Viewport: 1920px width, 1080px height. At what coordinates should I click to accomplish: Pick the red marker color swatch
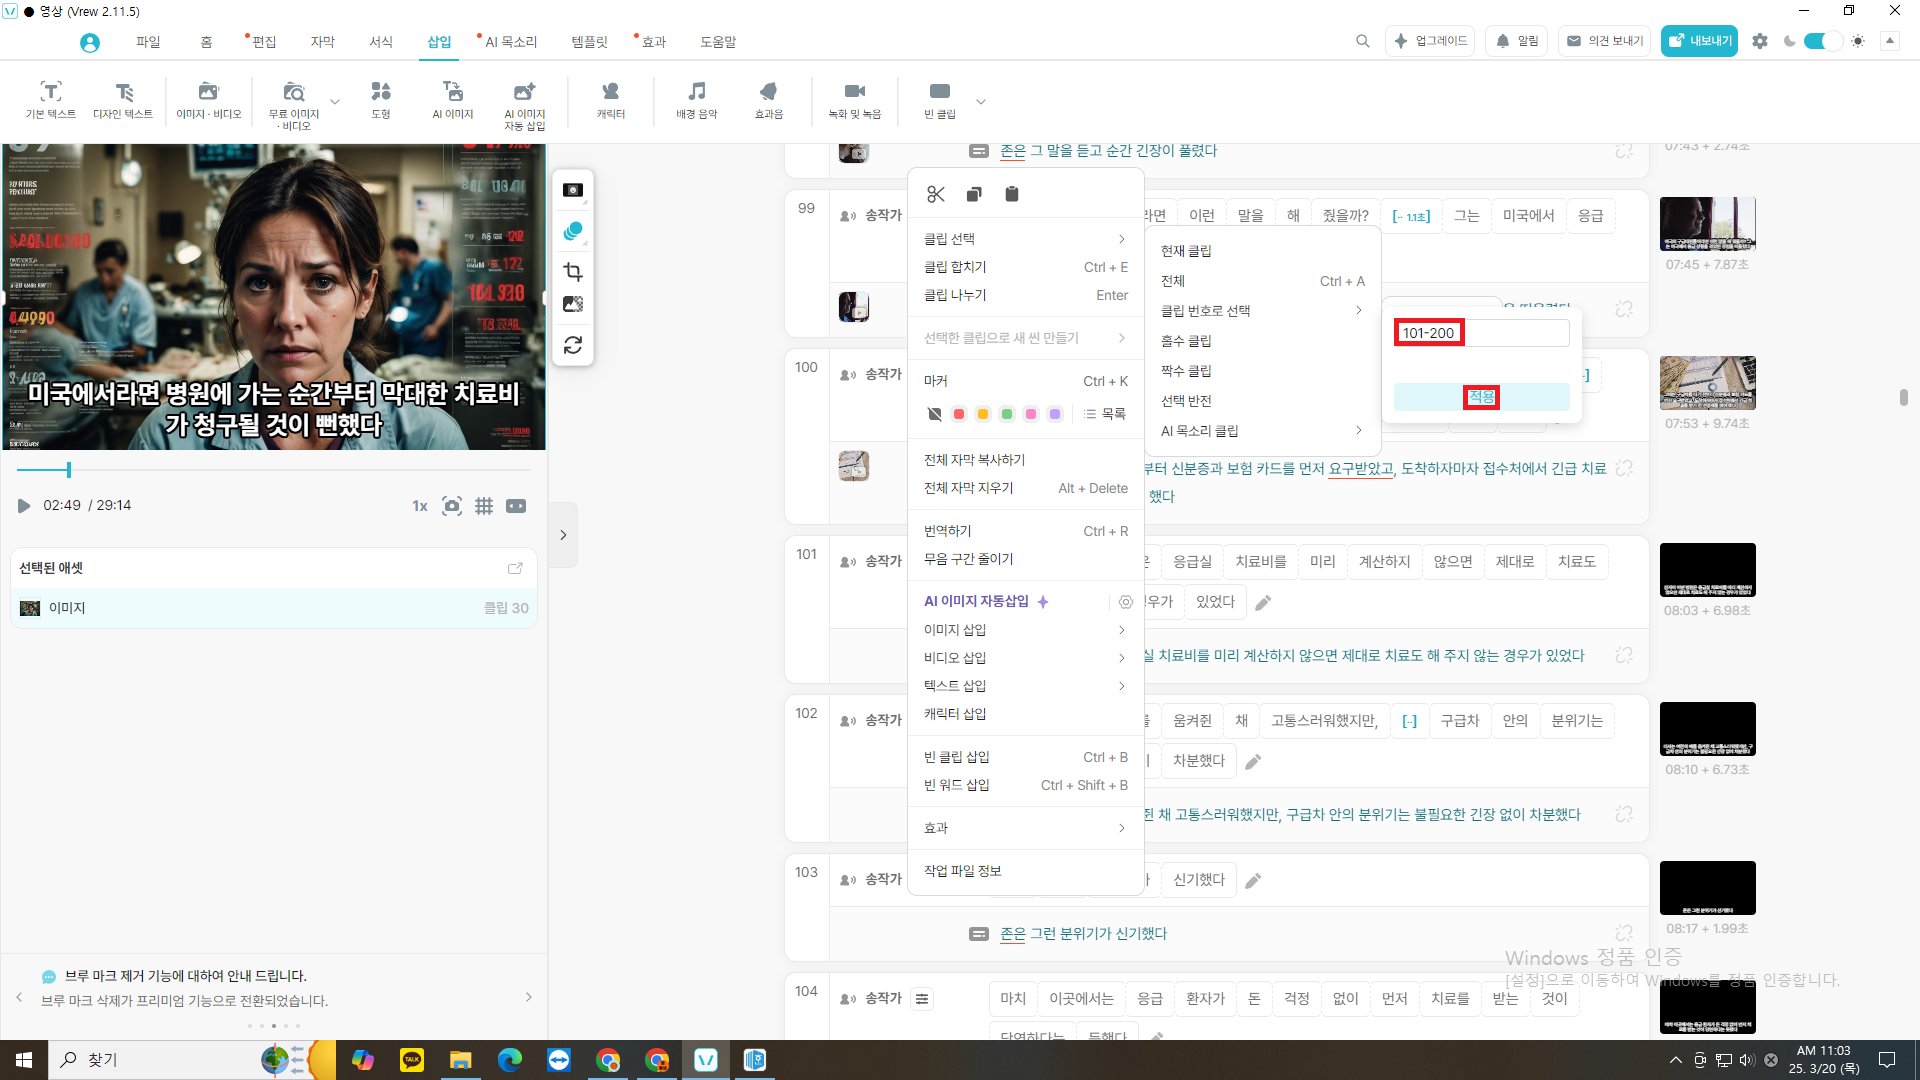[958, 414]
